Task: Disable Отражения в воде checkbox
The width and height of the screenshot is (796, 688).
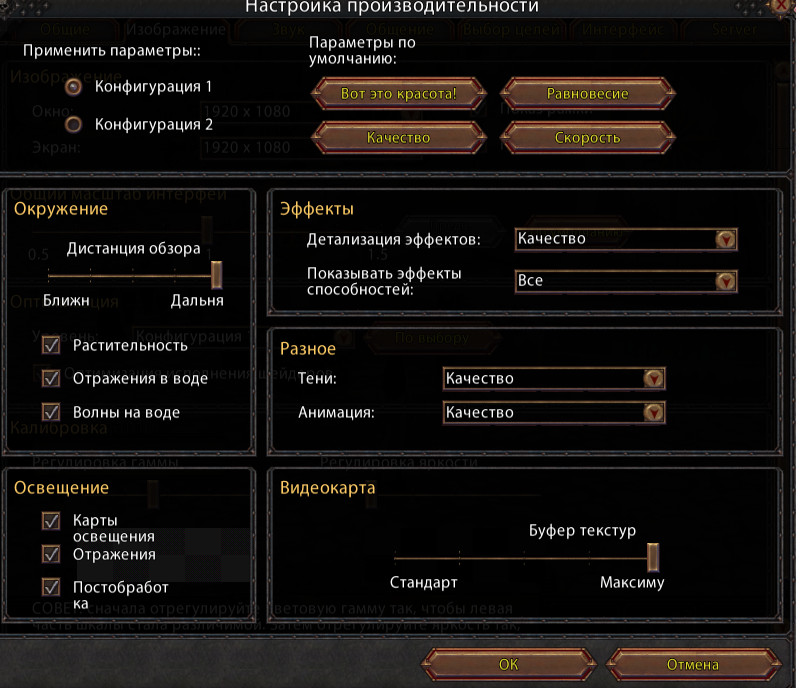Action: coord(51,379)
